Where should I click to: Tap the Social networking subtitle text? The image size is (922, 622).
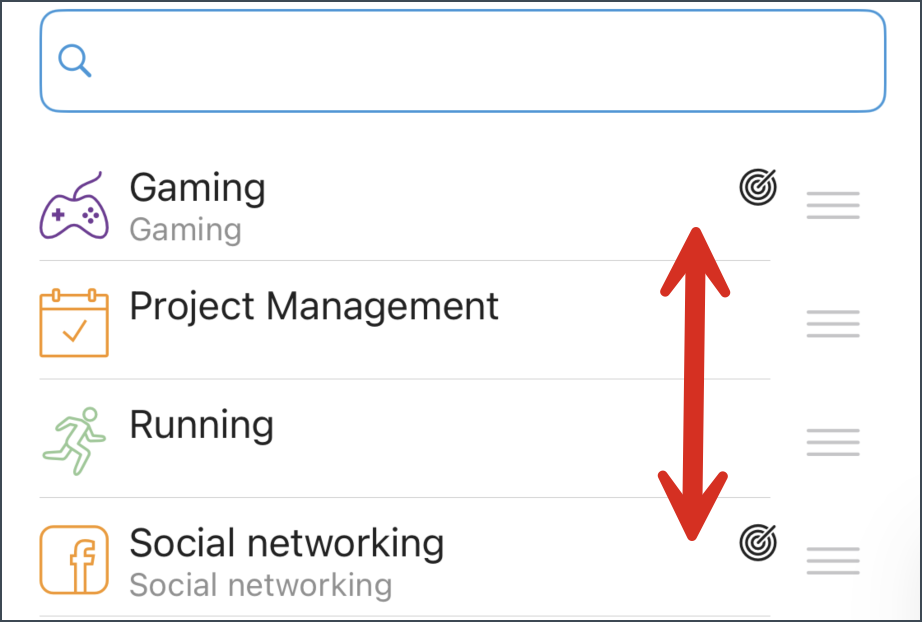tap(262, 584)
